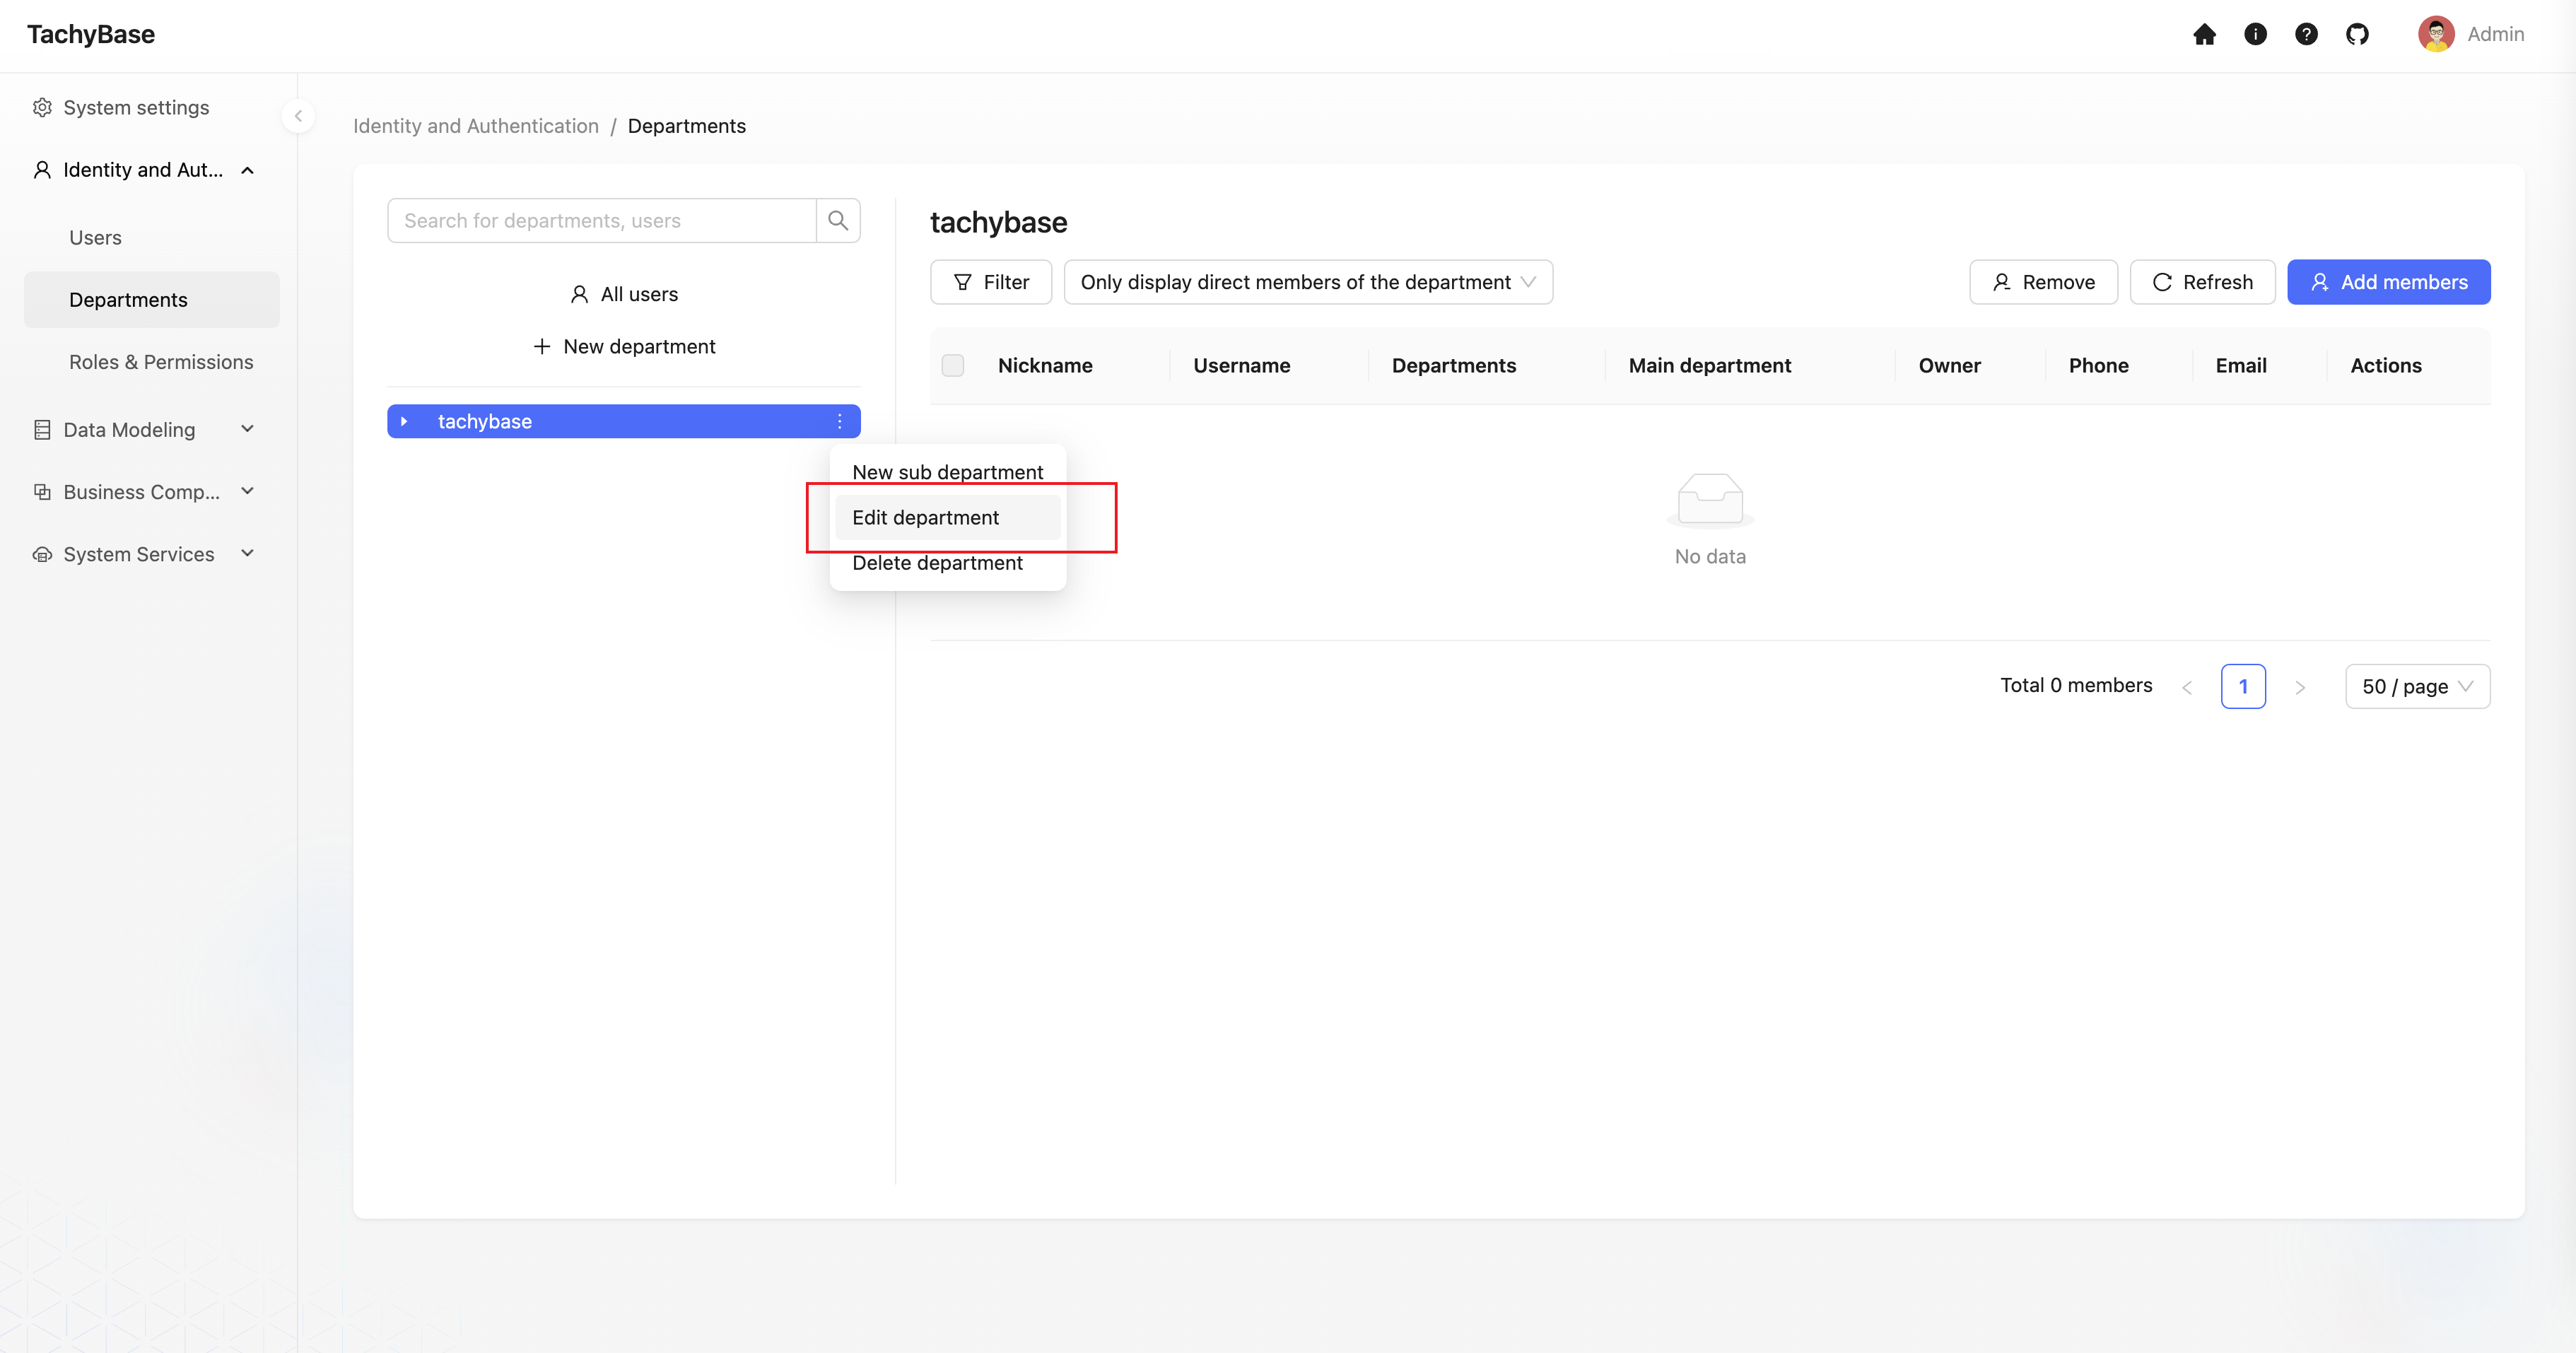
Task: Click the Phone column header
Action: (2098, 365)
